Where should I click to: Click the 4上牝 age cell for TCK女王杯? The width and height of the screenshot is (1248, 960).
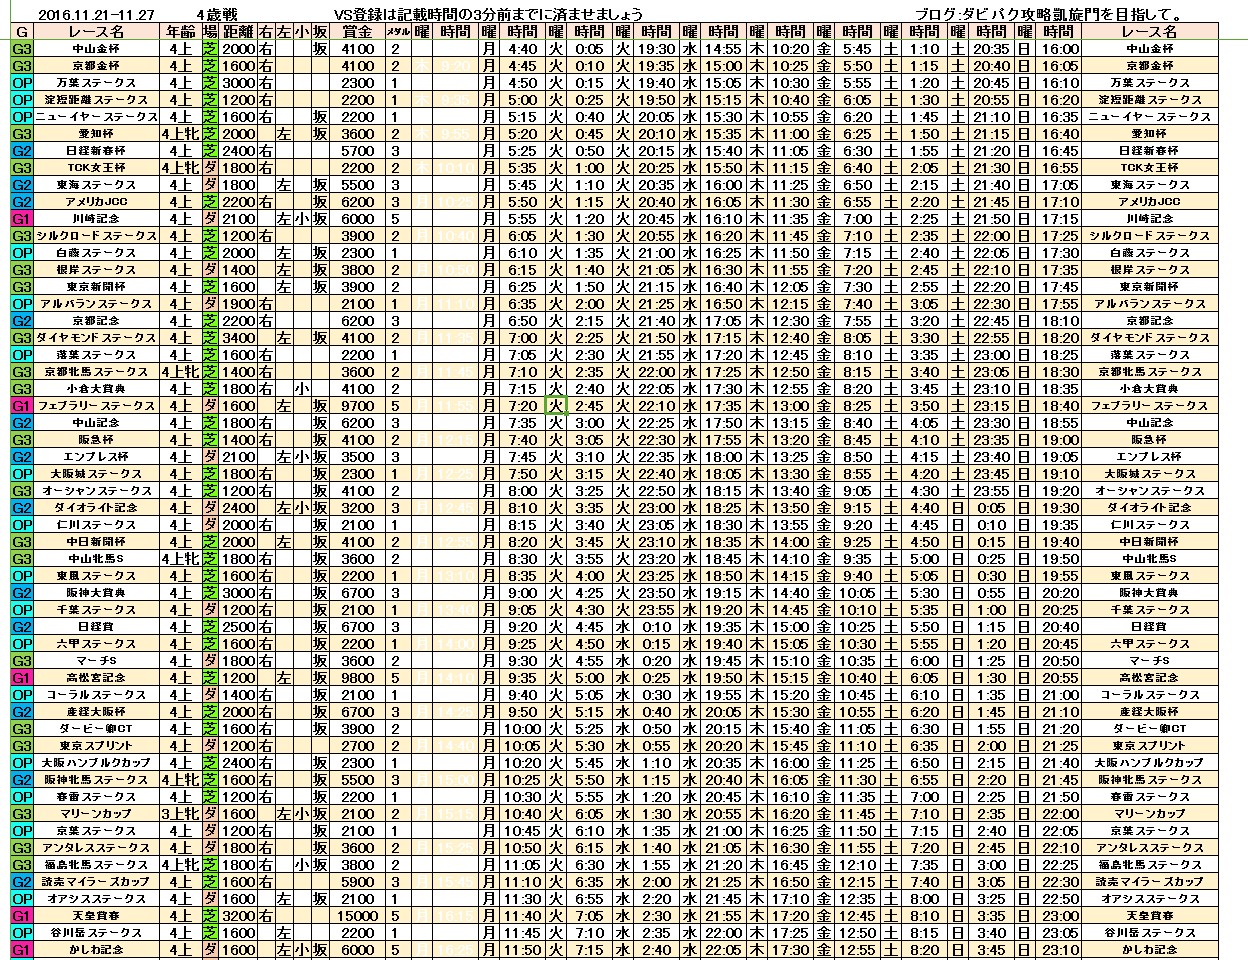point(181,168)
